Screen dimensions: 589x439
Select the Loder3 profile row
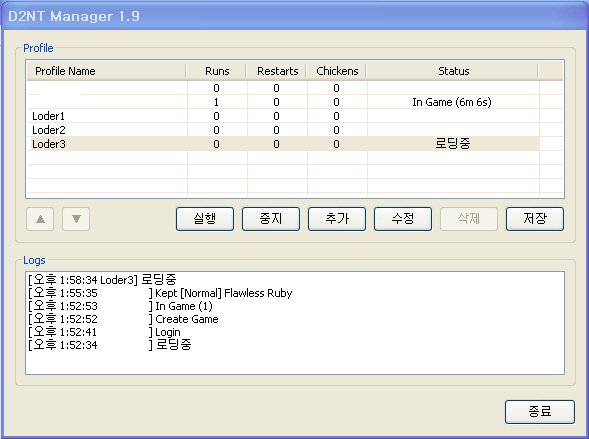[283, 144]
